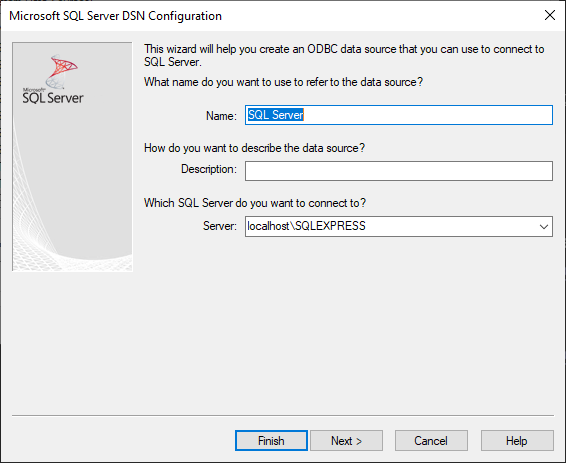
Task: Go to the next wizard step with Next >
Action: [x=346, y=440]
